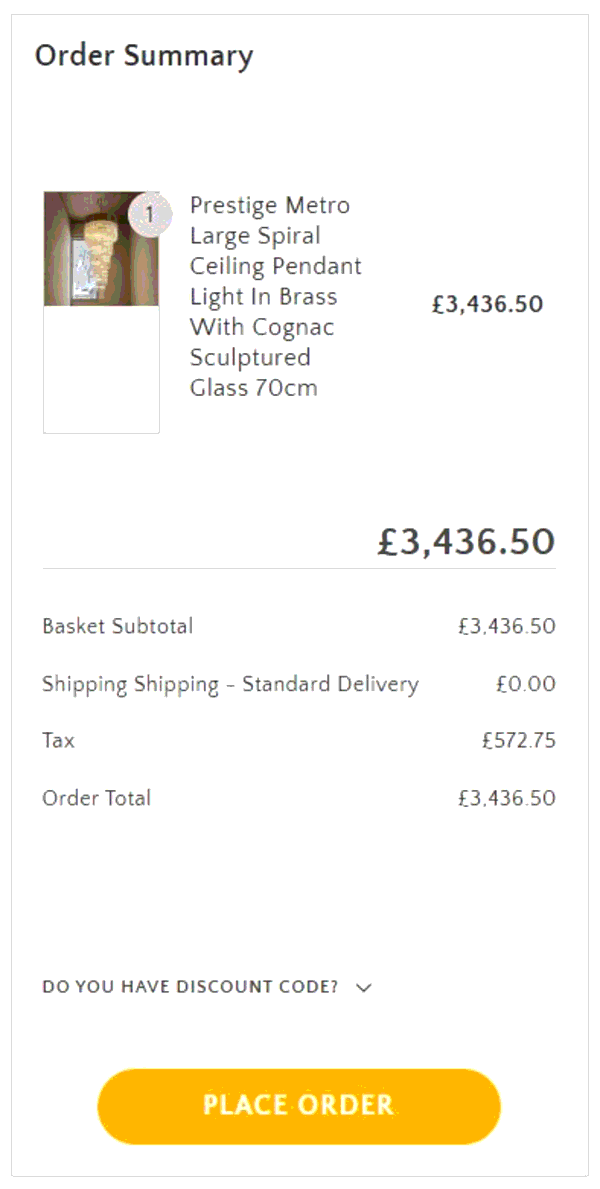This screenshot has height=1189, width=600.
Task: Select the Order Total label
Action: click(95, 797)
